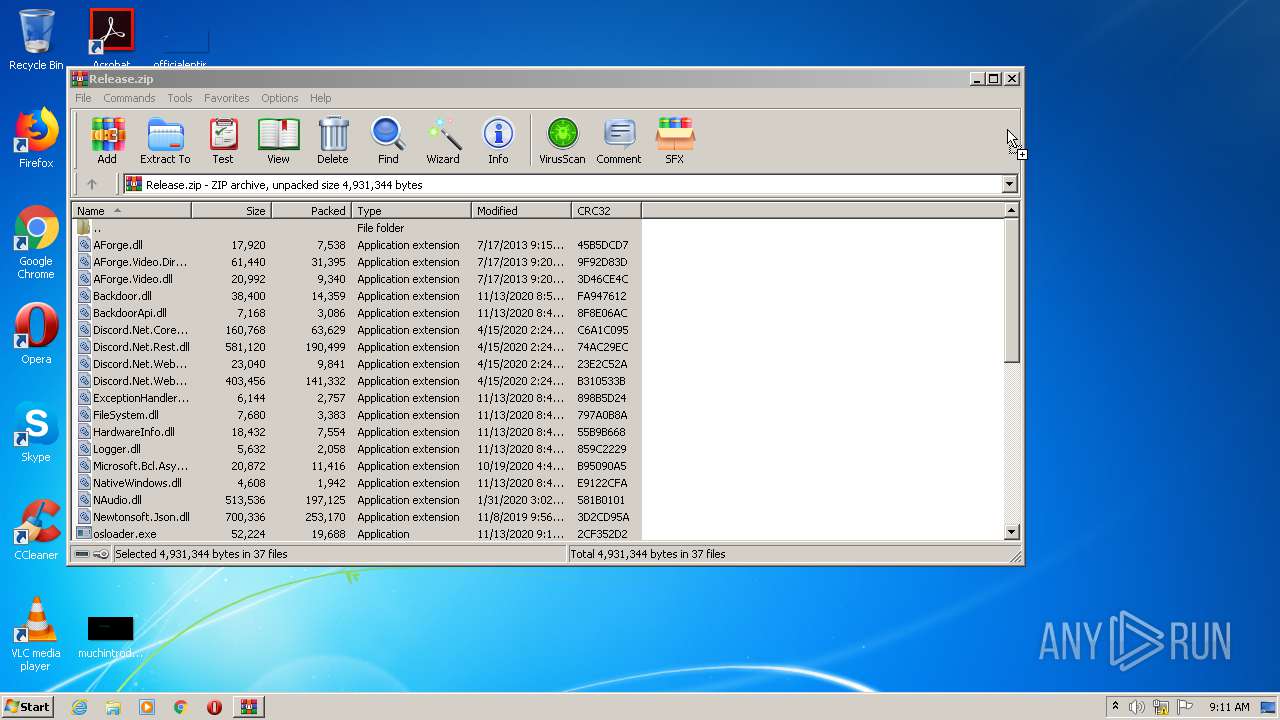Viewport: 1280px width, 720px height.
Task: Click WinRAR taskbar button
Action: coord(248,707)
